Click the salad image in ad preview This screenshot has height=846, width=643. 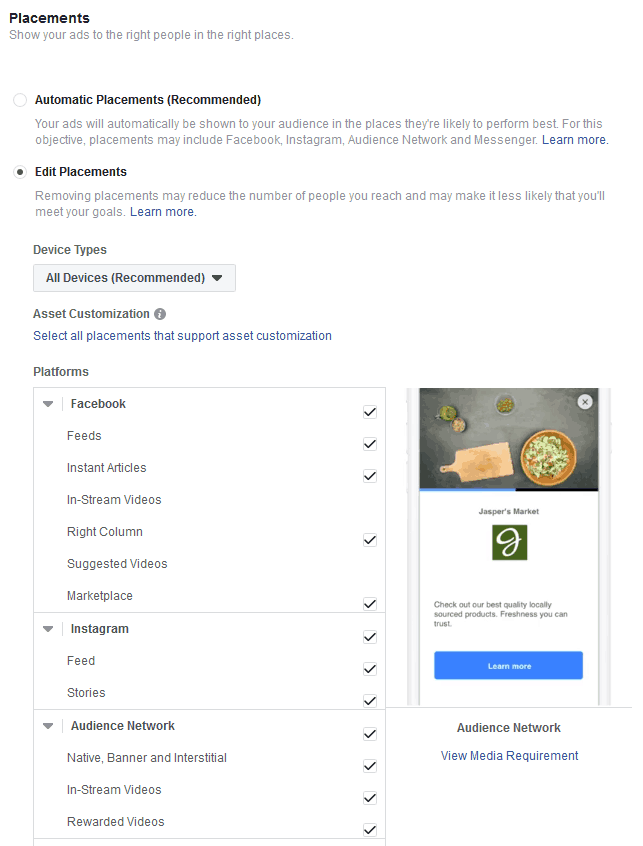[548, 456]
